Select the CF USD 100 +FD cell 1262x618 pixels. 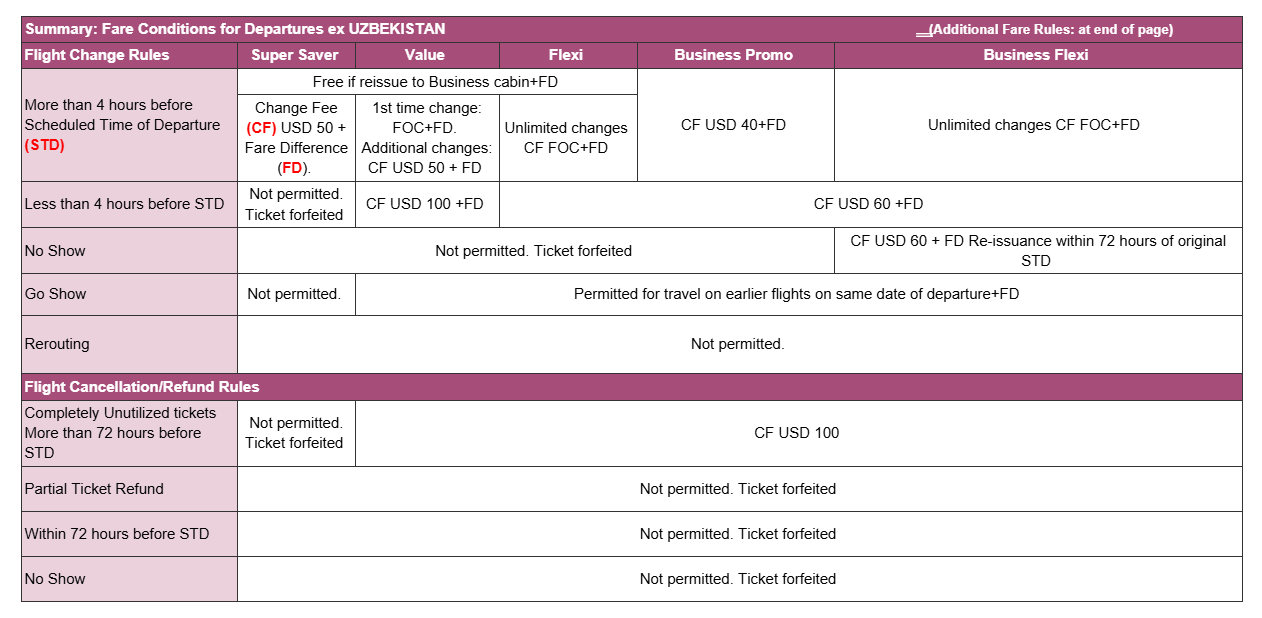click(x=427, y=204)
